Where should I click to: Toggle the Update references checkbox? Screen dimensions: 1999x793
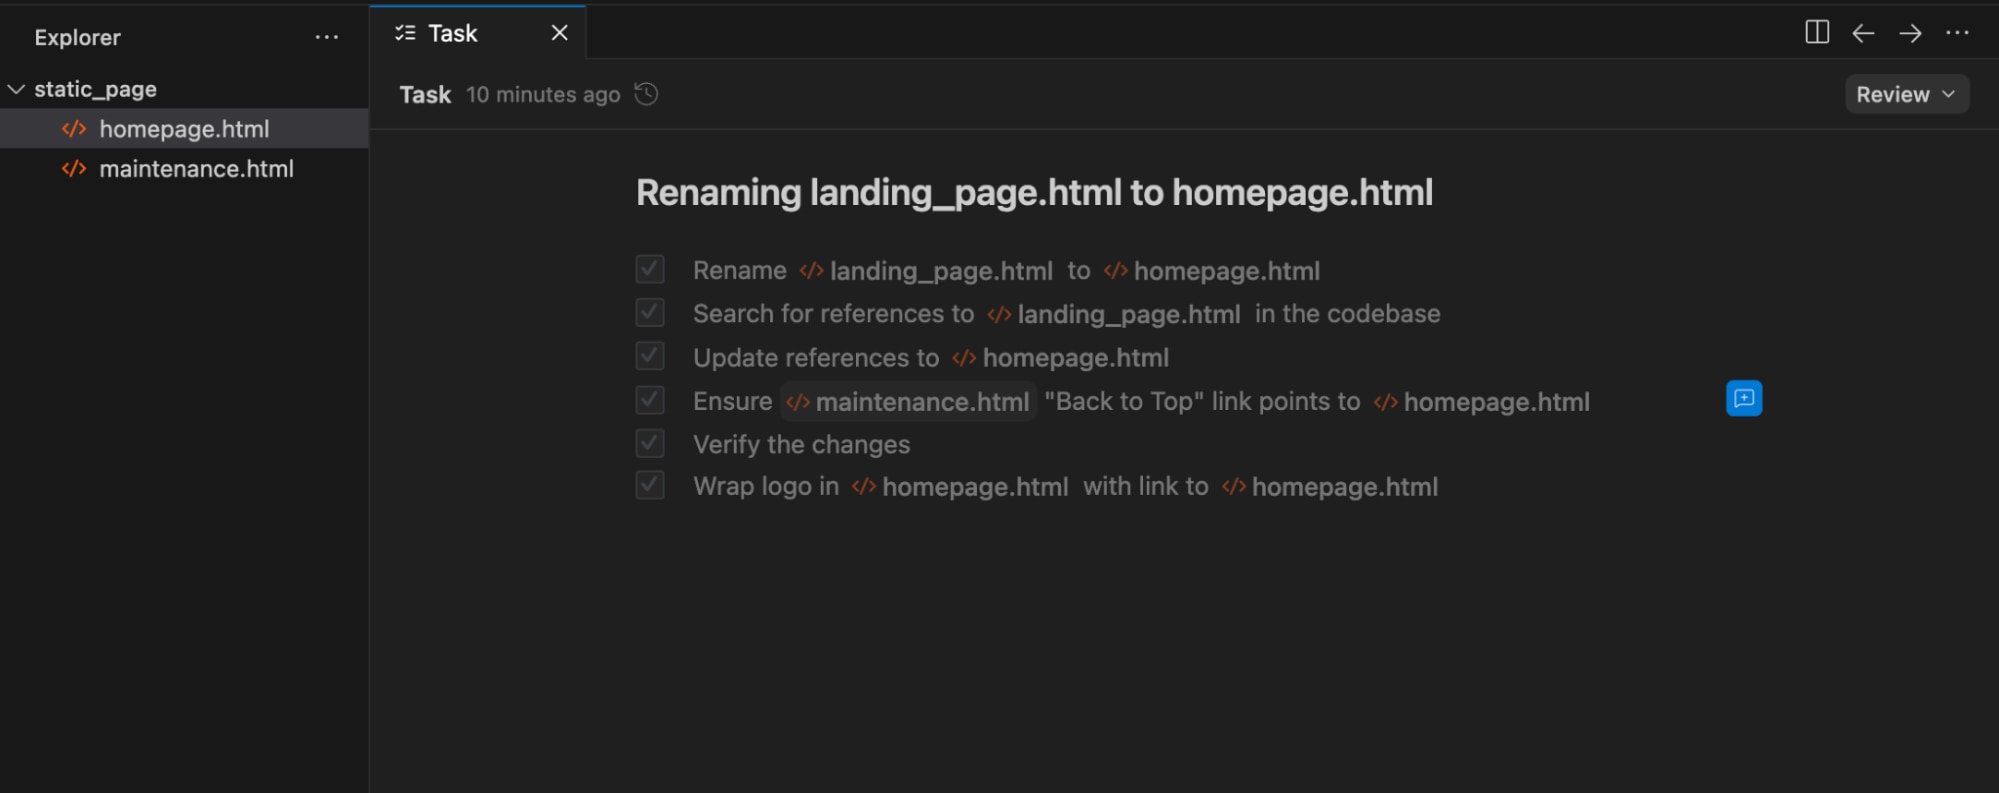click(x=650, y=356)
